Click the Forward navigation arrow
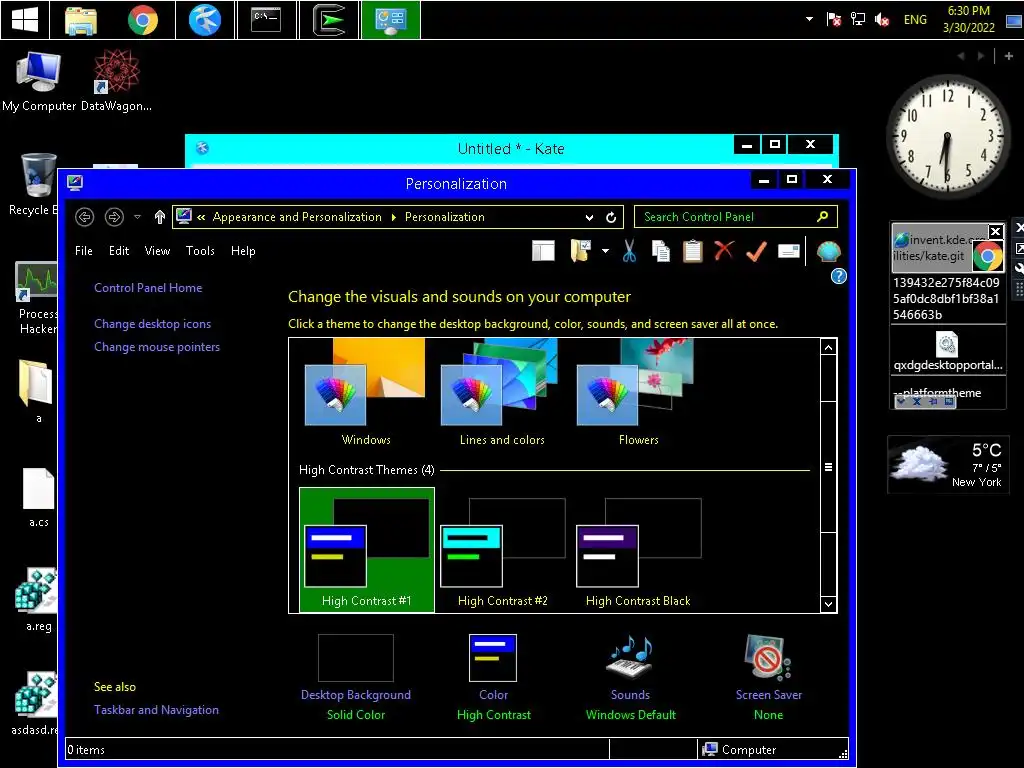 coord(114,217)
